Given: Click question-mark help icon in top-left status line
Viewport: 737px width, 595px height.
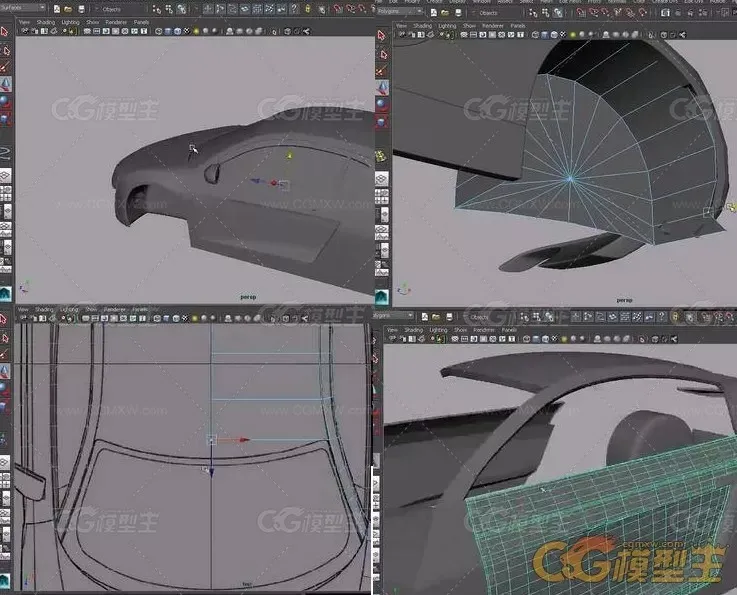Looking at the screenshot, I should (x=294, y=8).
